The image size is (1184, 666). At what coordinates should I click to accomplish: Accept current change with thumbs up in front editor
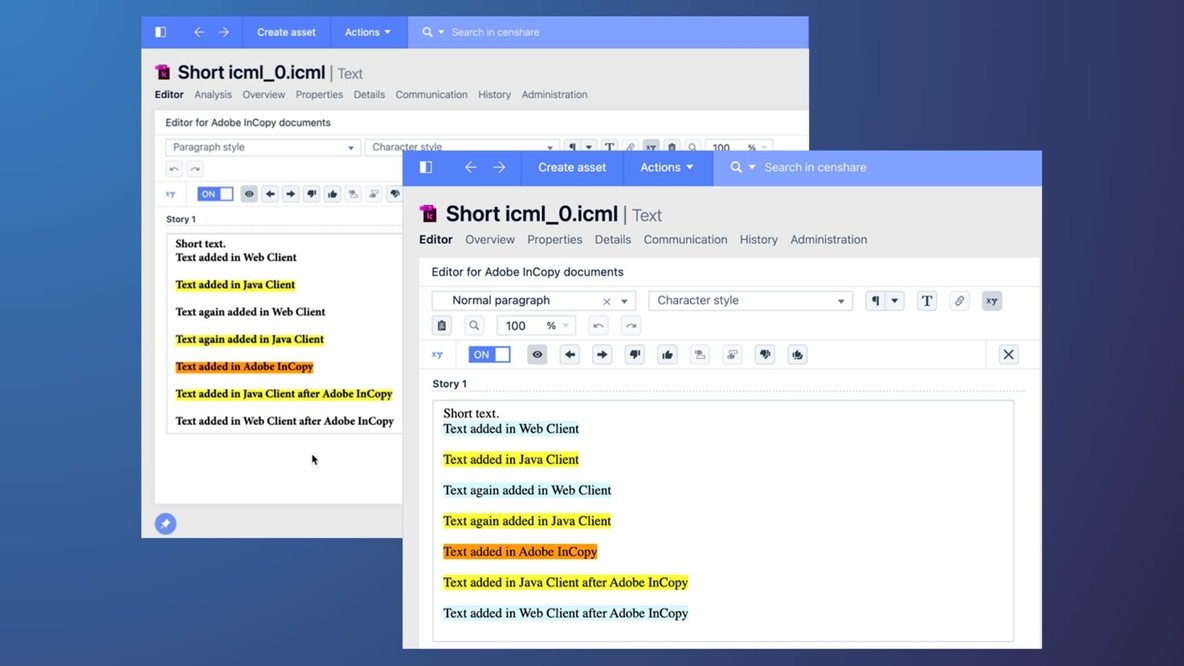[668, 354]
